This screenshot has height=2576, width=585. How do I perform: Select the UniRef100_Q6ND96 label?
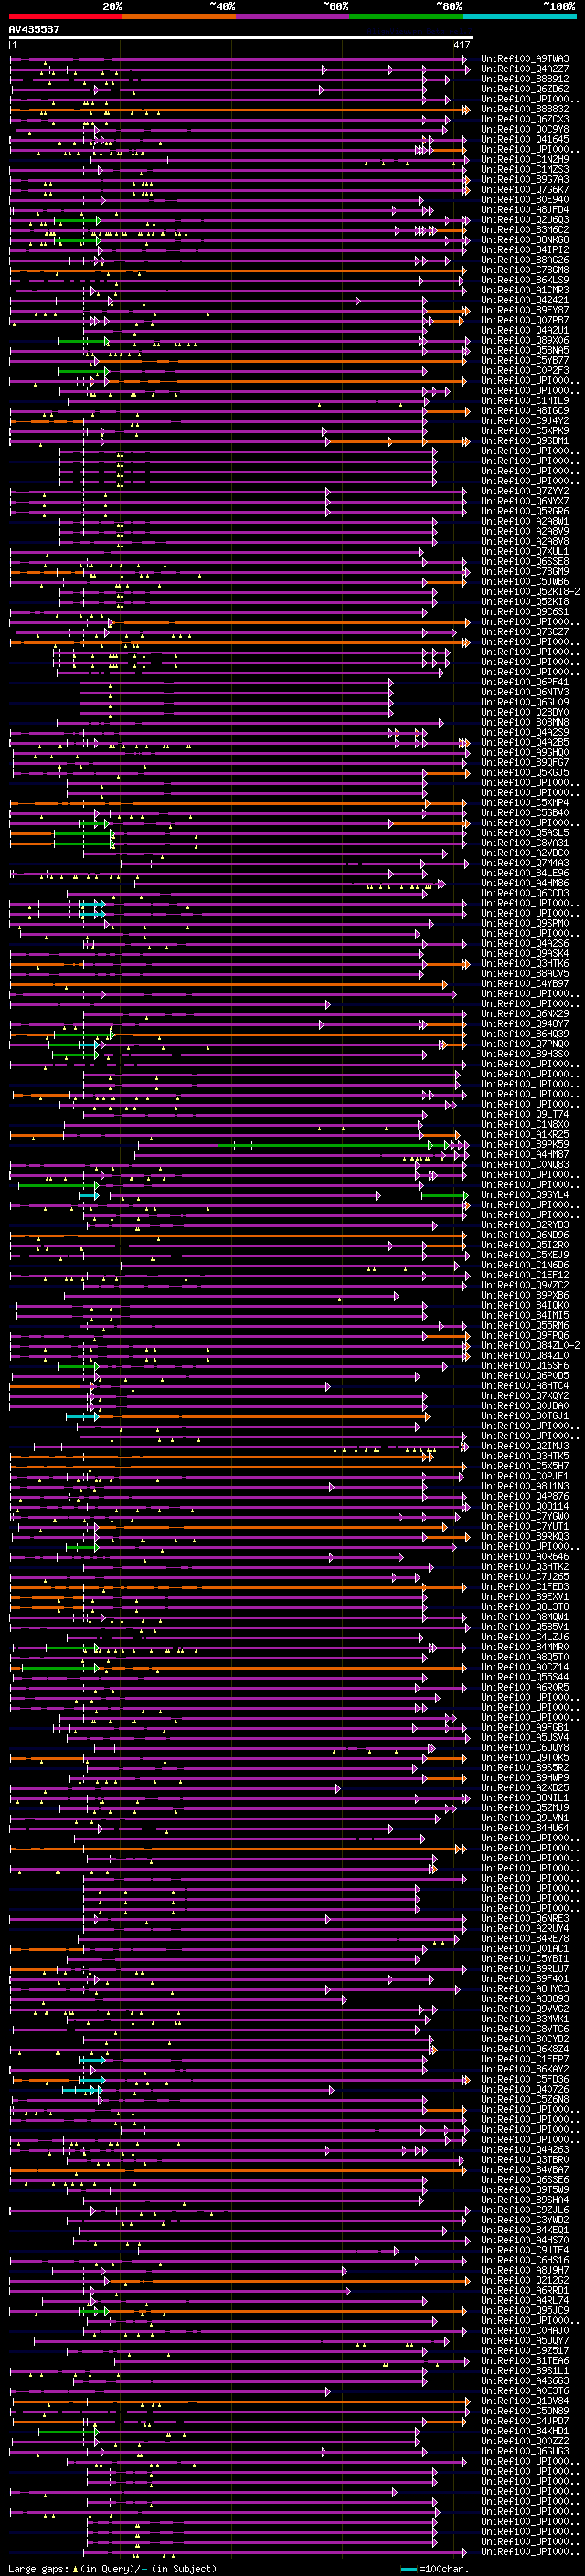(x=525, y=1235)
